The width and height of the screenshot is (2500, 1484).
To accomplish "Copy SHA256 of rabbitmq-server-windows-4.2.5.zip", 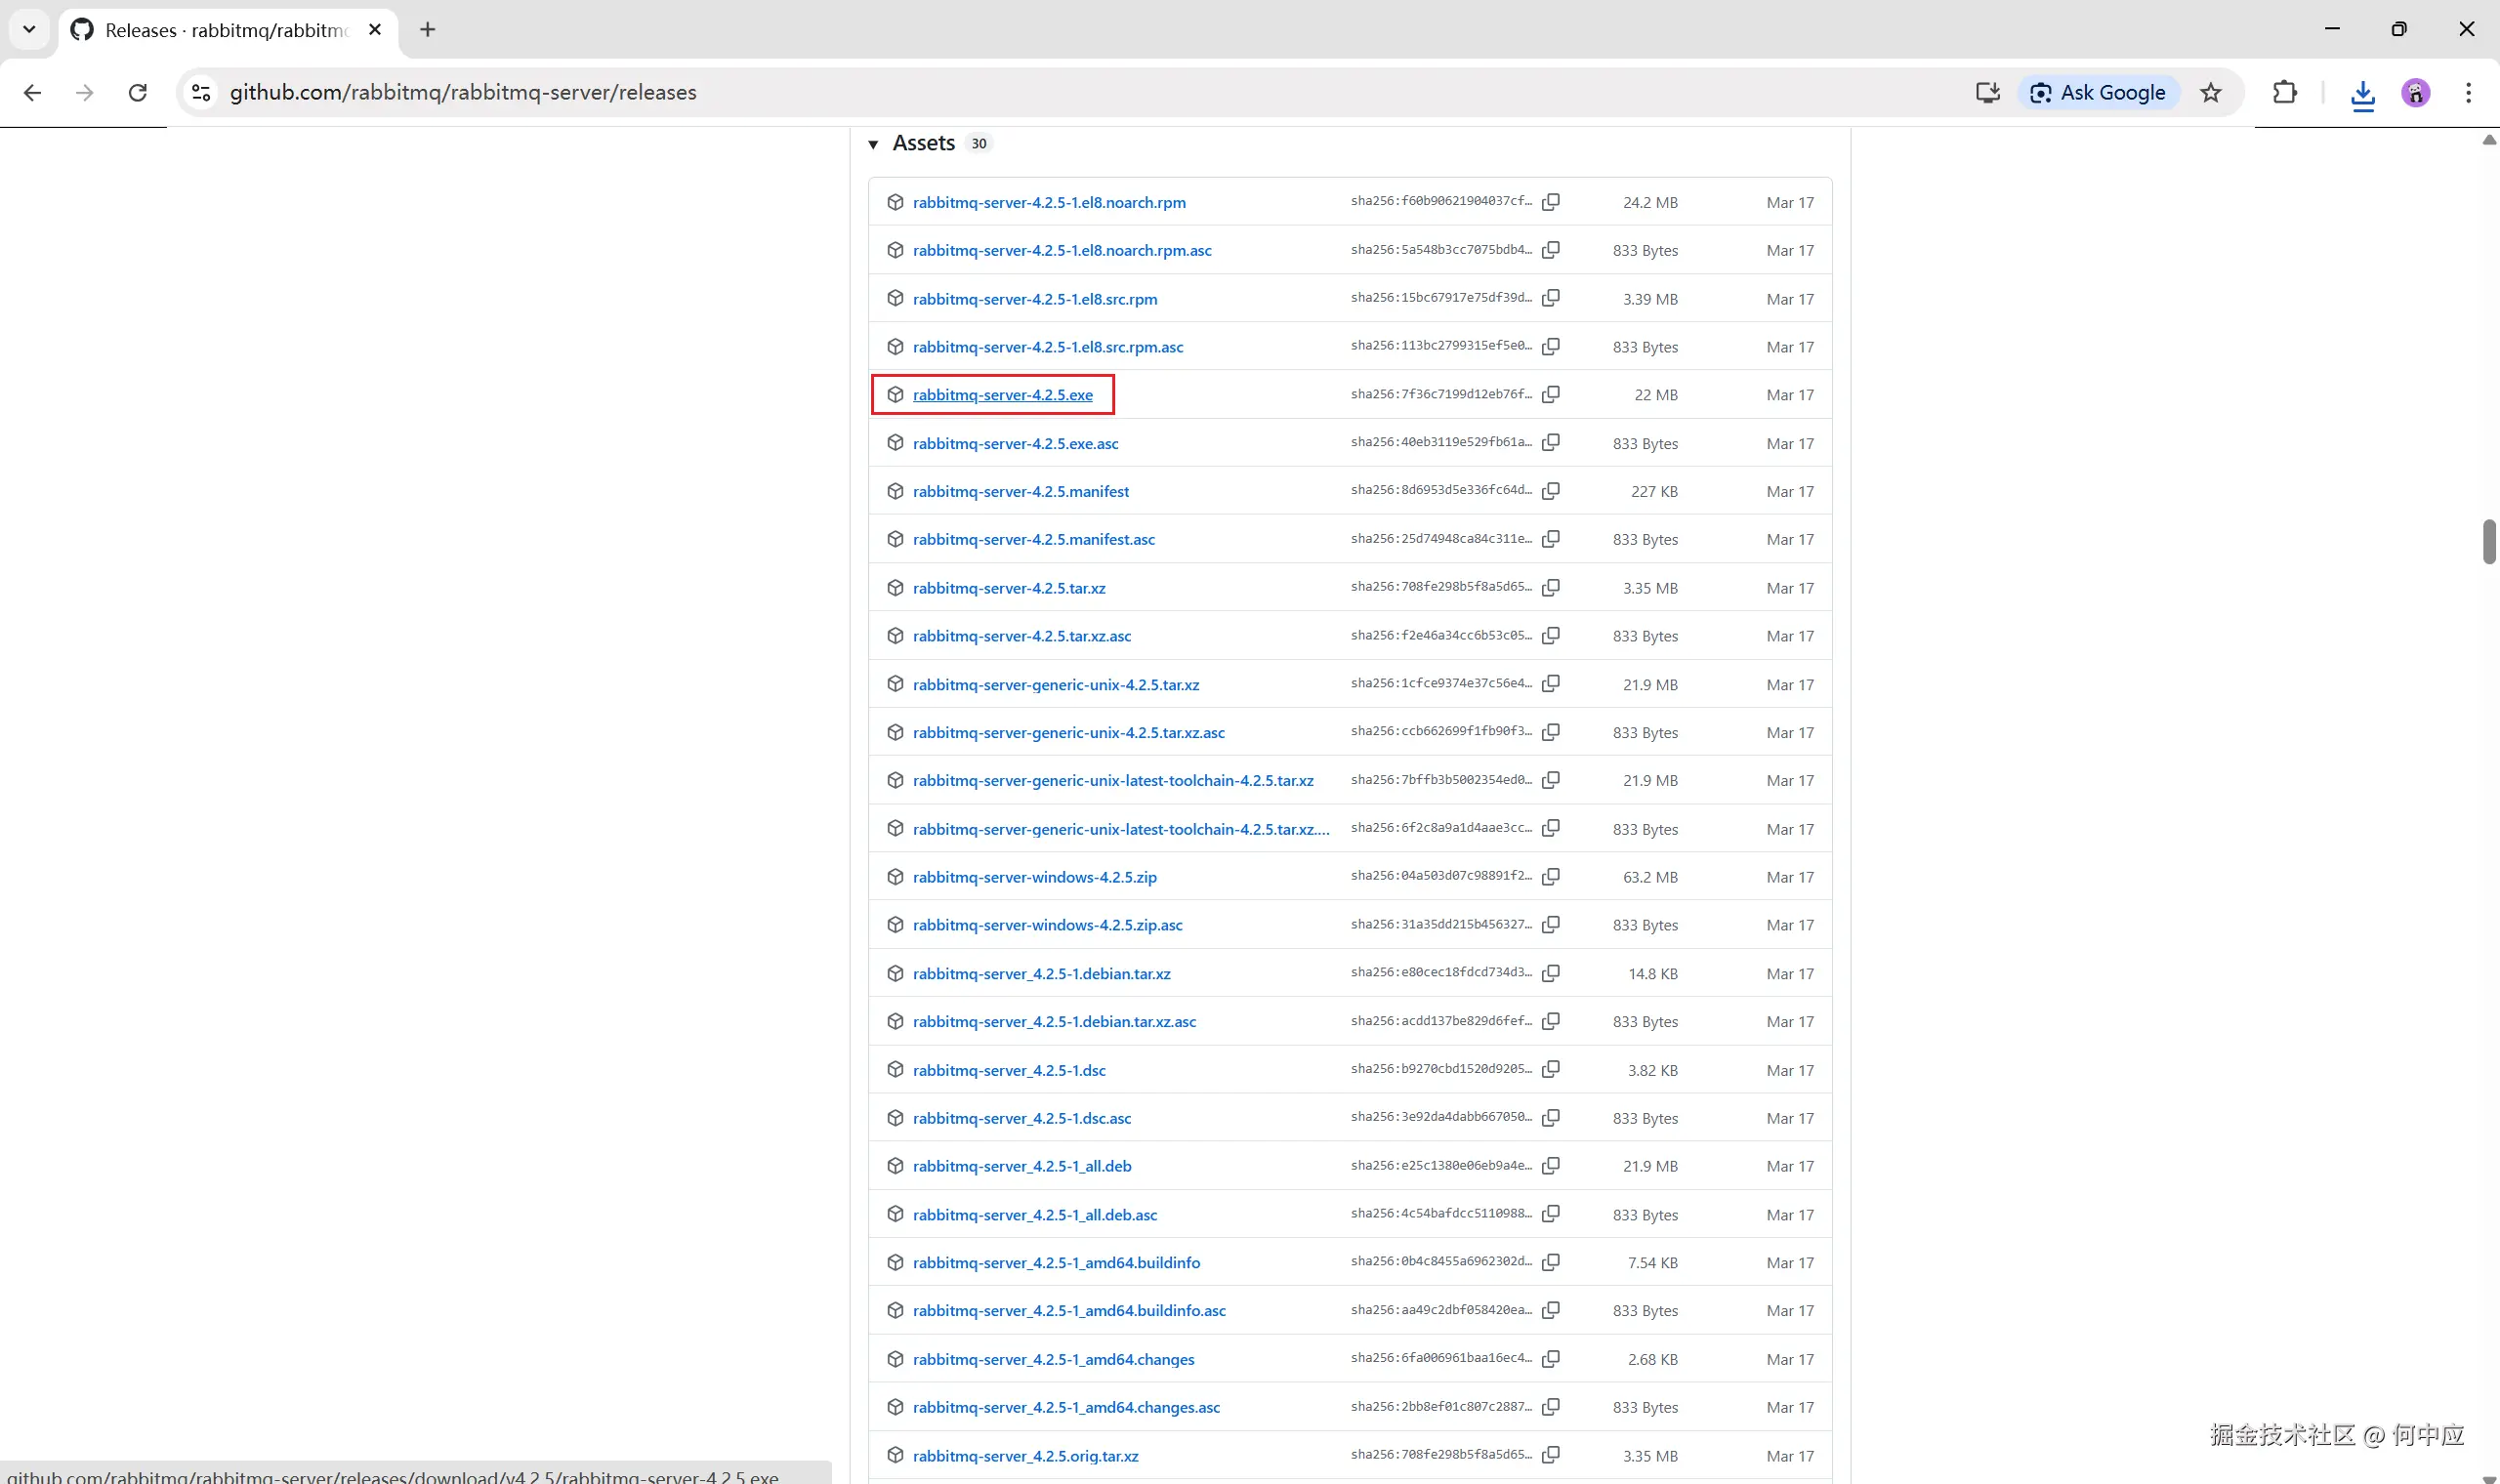I will 1550,877.
